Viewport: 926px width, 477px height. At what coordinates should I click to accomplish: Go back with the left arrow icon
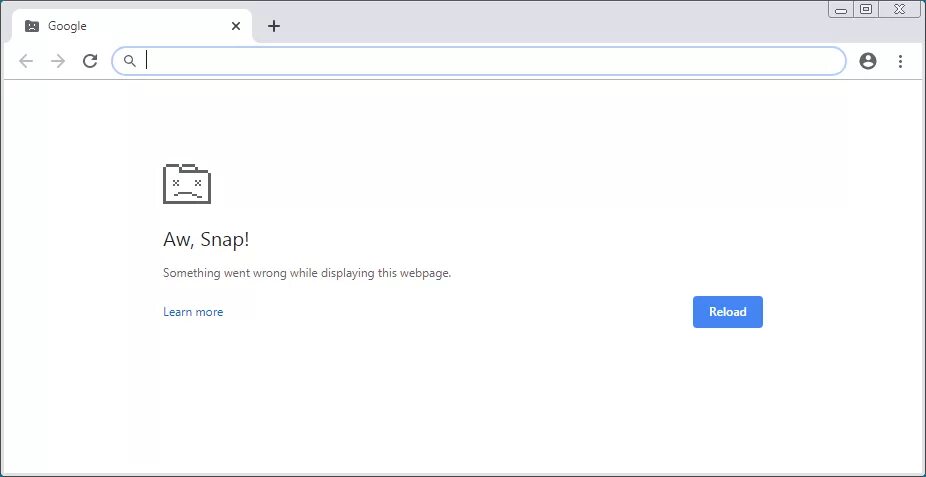coord(26,61)
